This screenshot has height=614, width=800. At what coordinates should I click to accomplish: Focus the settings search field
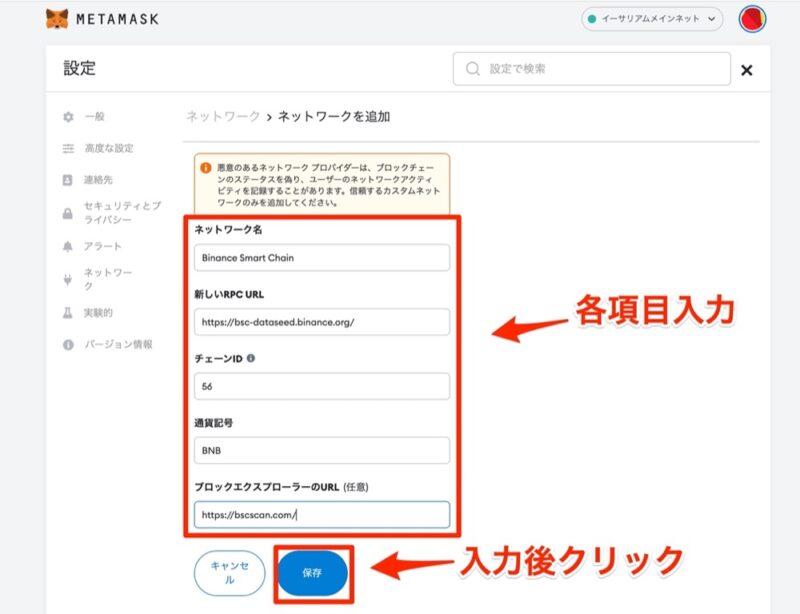coord(592,68)
